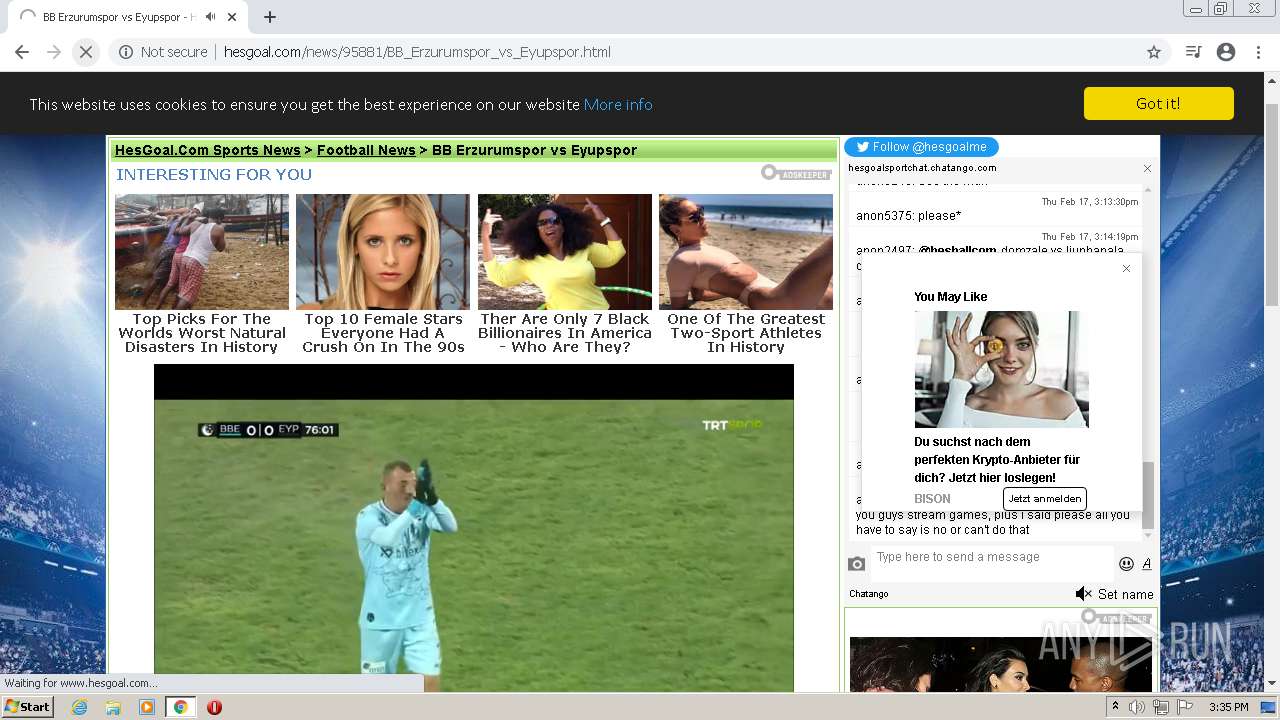Image resolution: width=1280 pixels, height=720 pixels.
Task: Open chat text formatting A icon
Action: click(x=1147, y=564)
